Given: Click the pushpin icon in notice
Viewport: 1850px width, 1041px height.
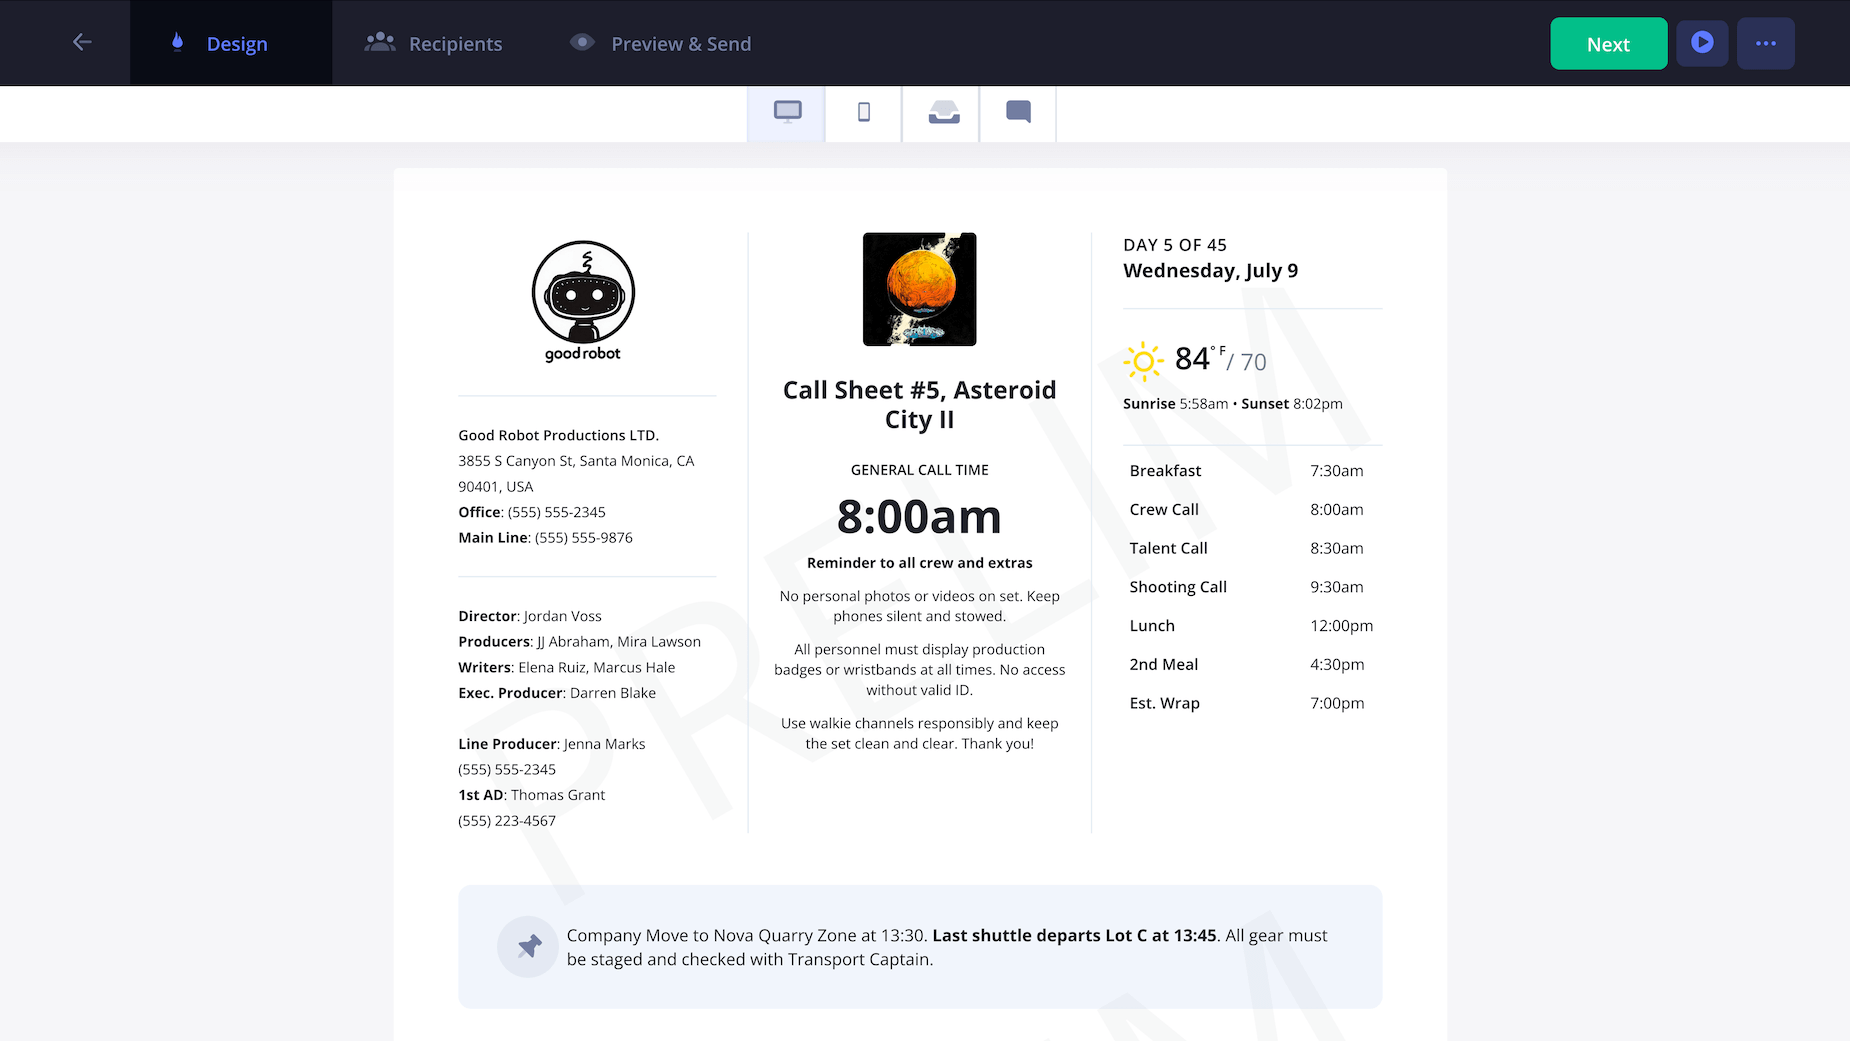Looking at the screenshot, I should (x=528, y=946).
